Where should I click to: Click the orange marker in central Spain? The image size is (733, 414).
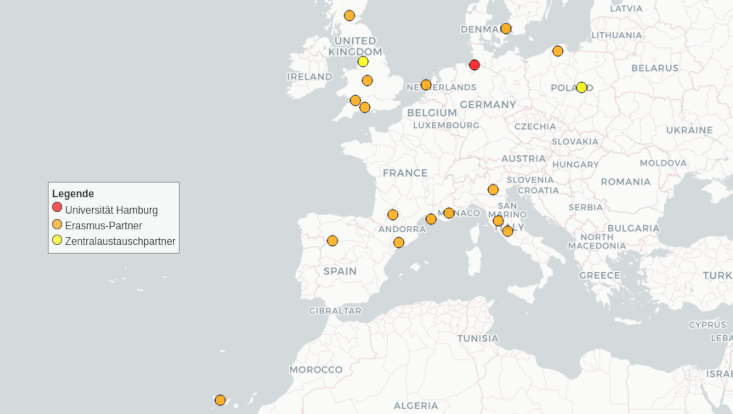click(332, 241)
